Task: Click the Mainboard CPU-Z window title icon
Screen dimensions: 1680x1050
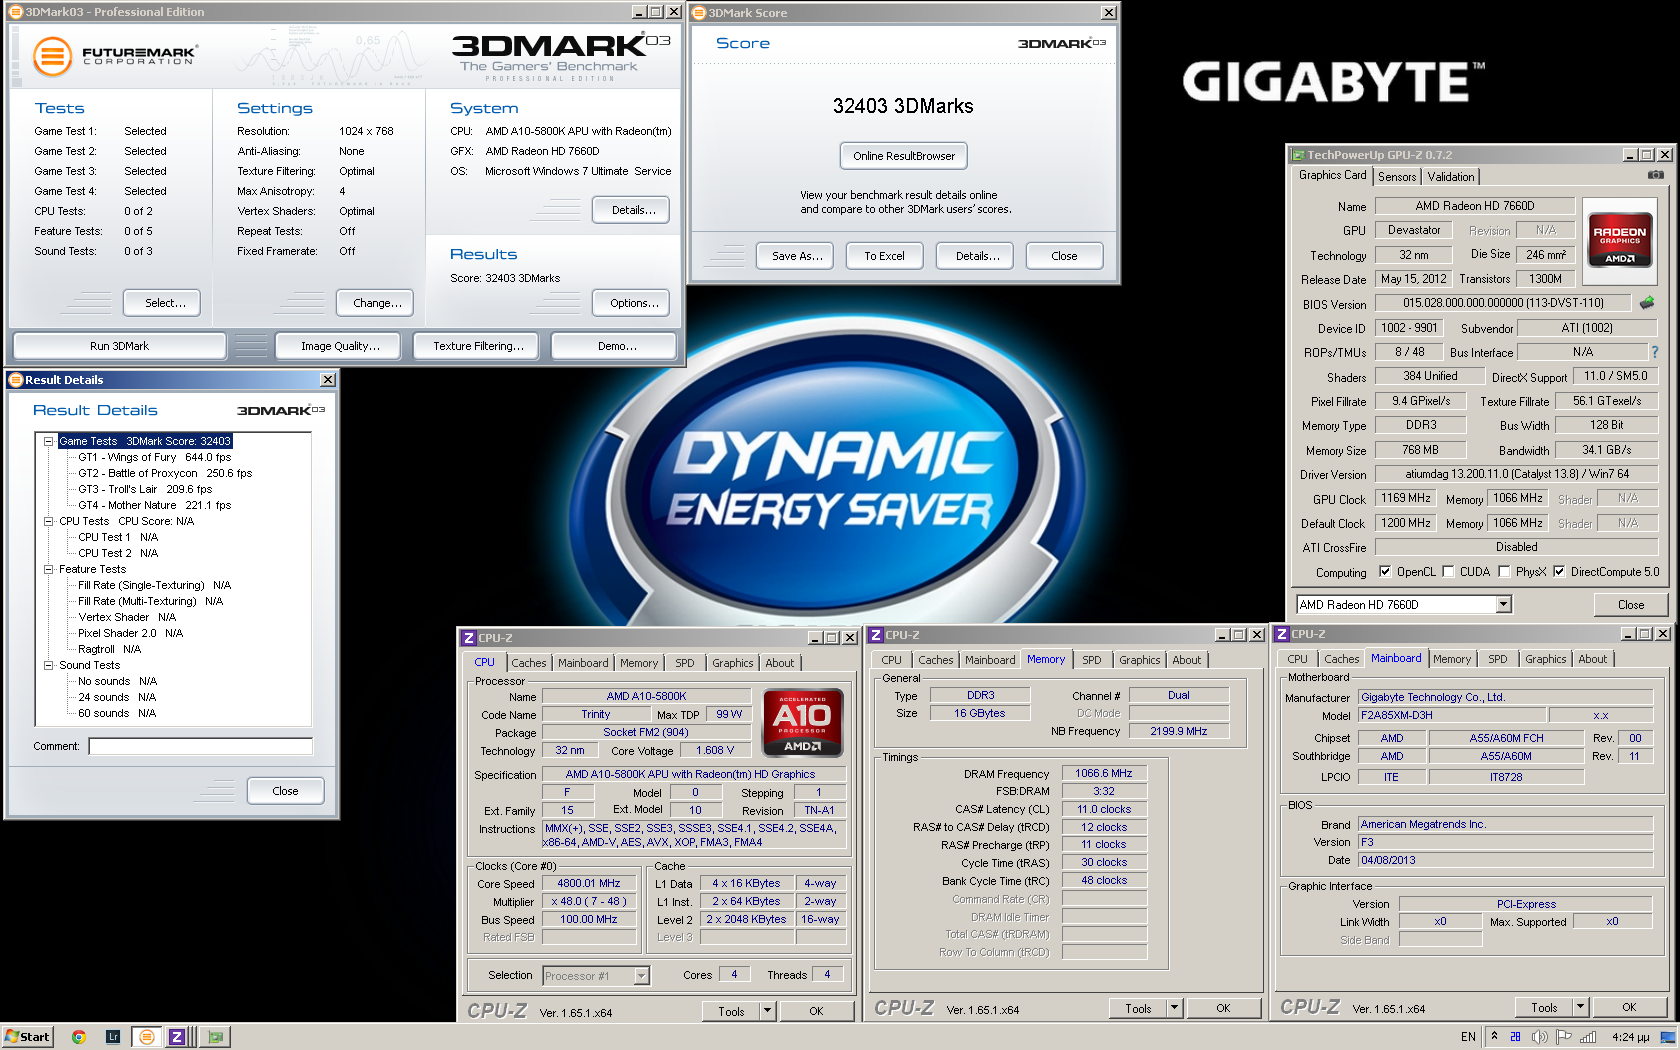Action: 1282,634
